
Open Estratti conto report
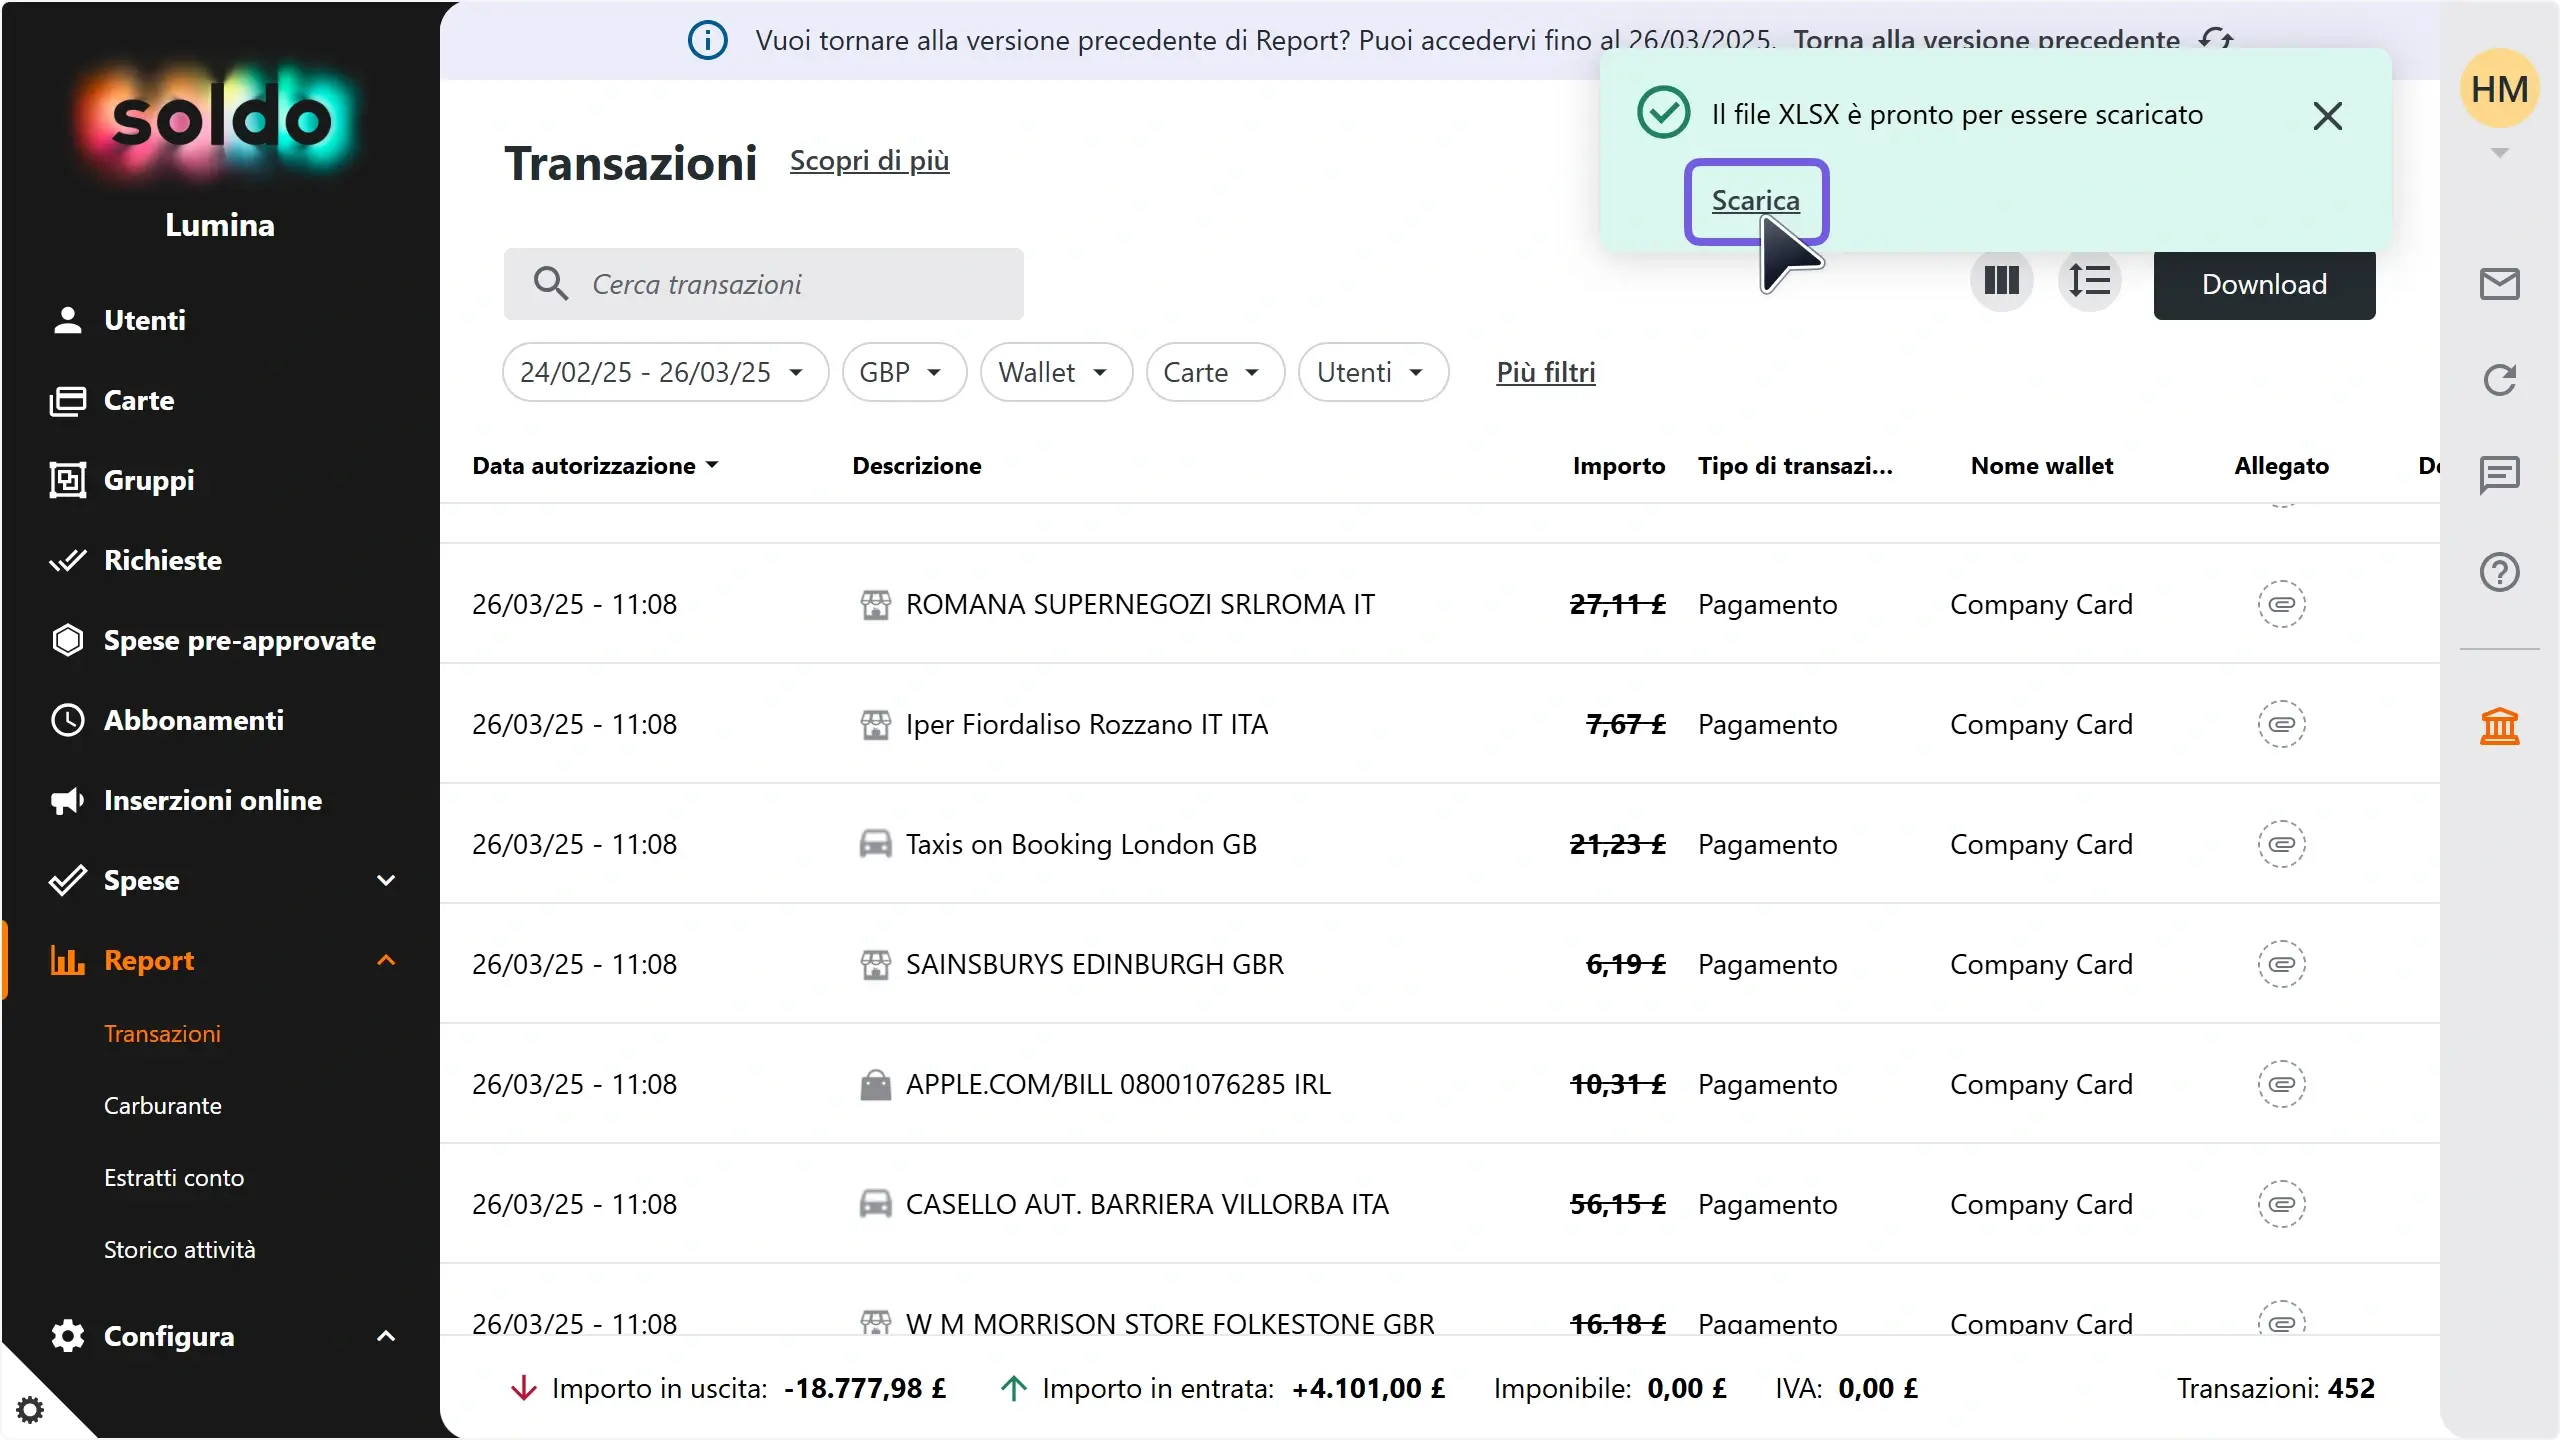click(174, 1177)
